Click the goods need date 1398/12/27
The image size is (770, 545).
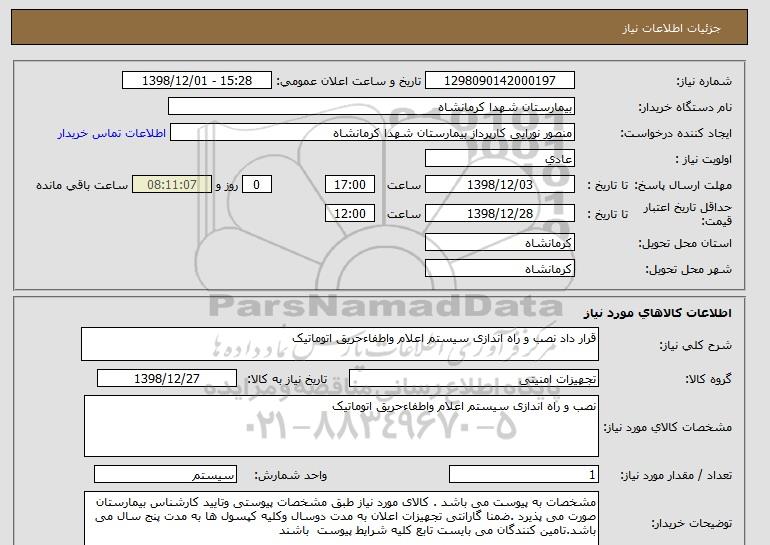tap(167, 379)
